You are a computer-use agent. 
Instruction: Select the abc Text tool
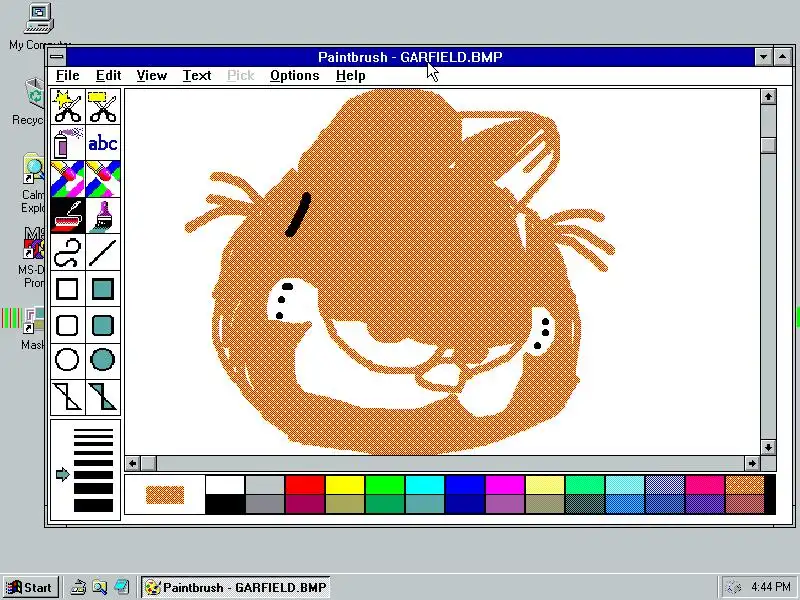click(x=103, y=143)
